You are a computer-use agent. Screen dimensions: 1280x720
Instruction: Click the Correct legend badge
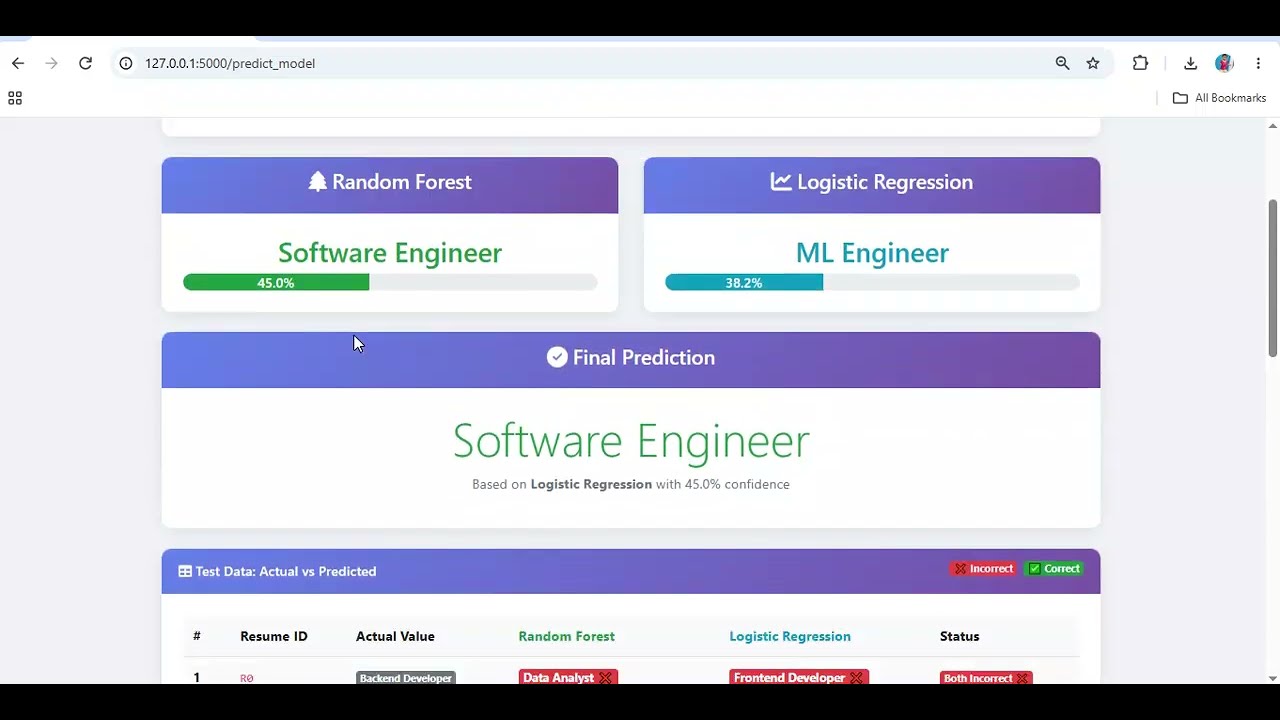(1054, 569)
